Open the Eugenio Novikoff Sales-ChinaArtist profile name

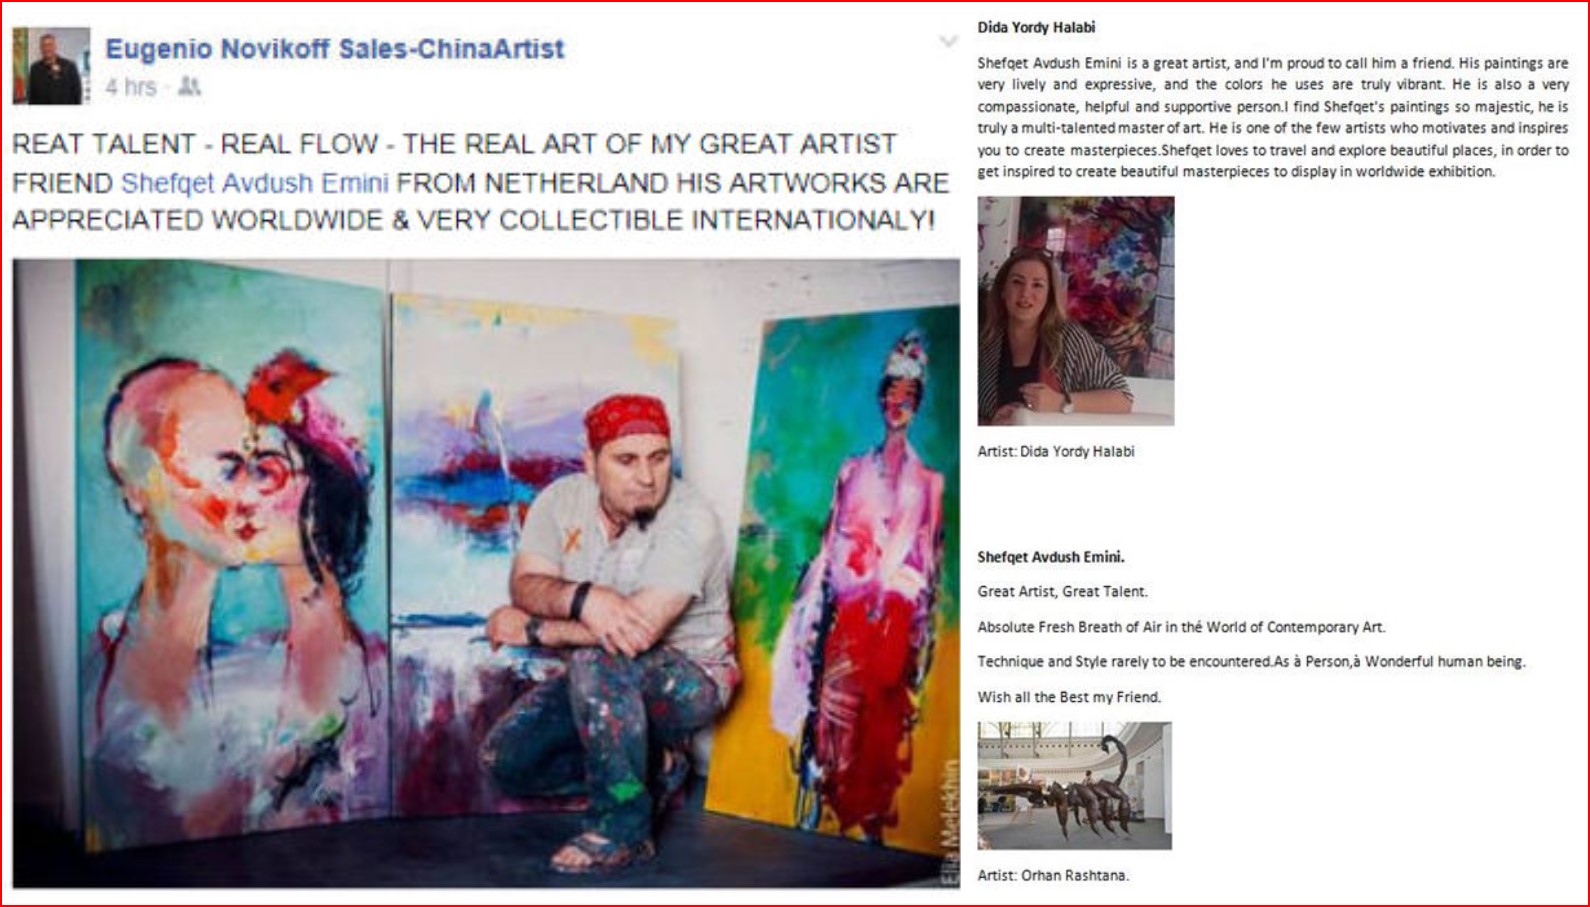[x=335, y=48]
